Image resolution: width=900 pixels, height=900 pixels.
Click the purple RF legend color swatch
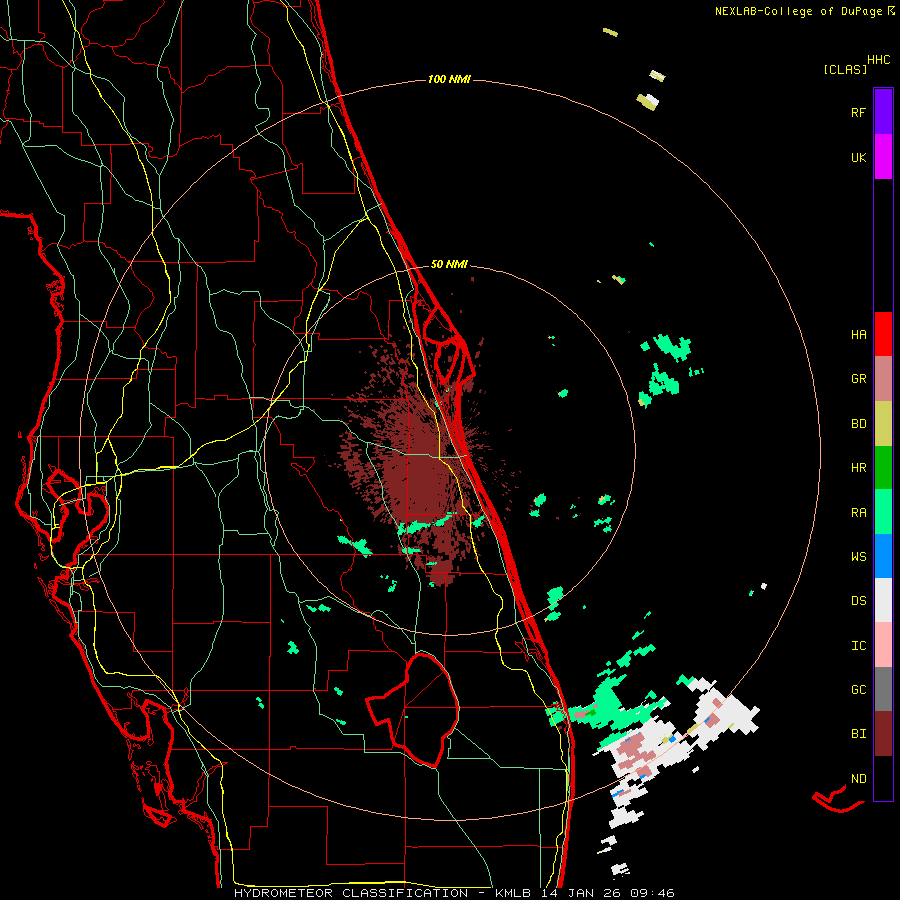click(883, 112)
